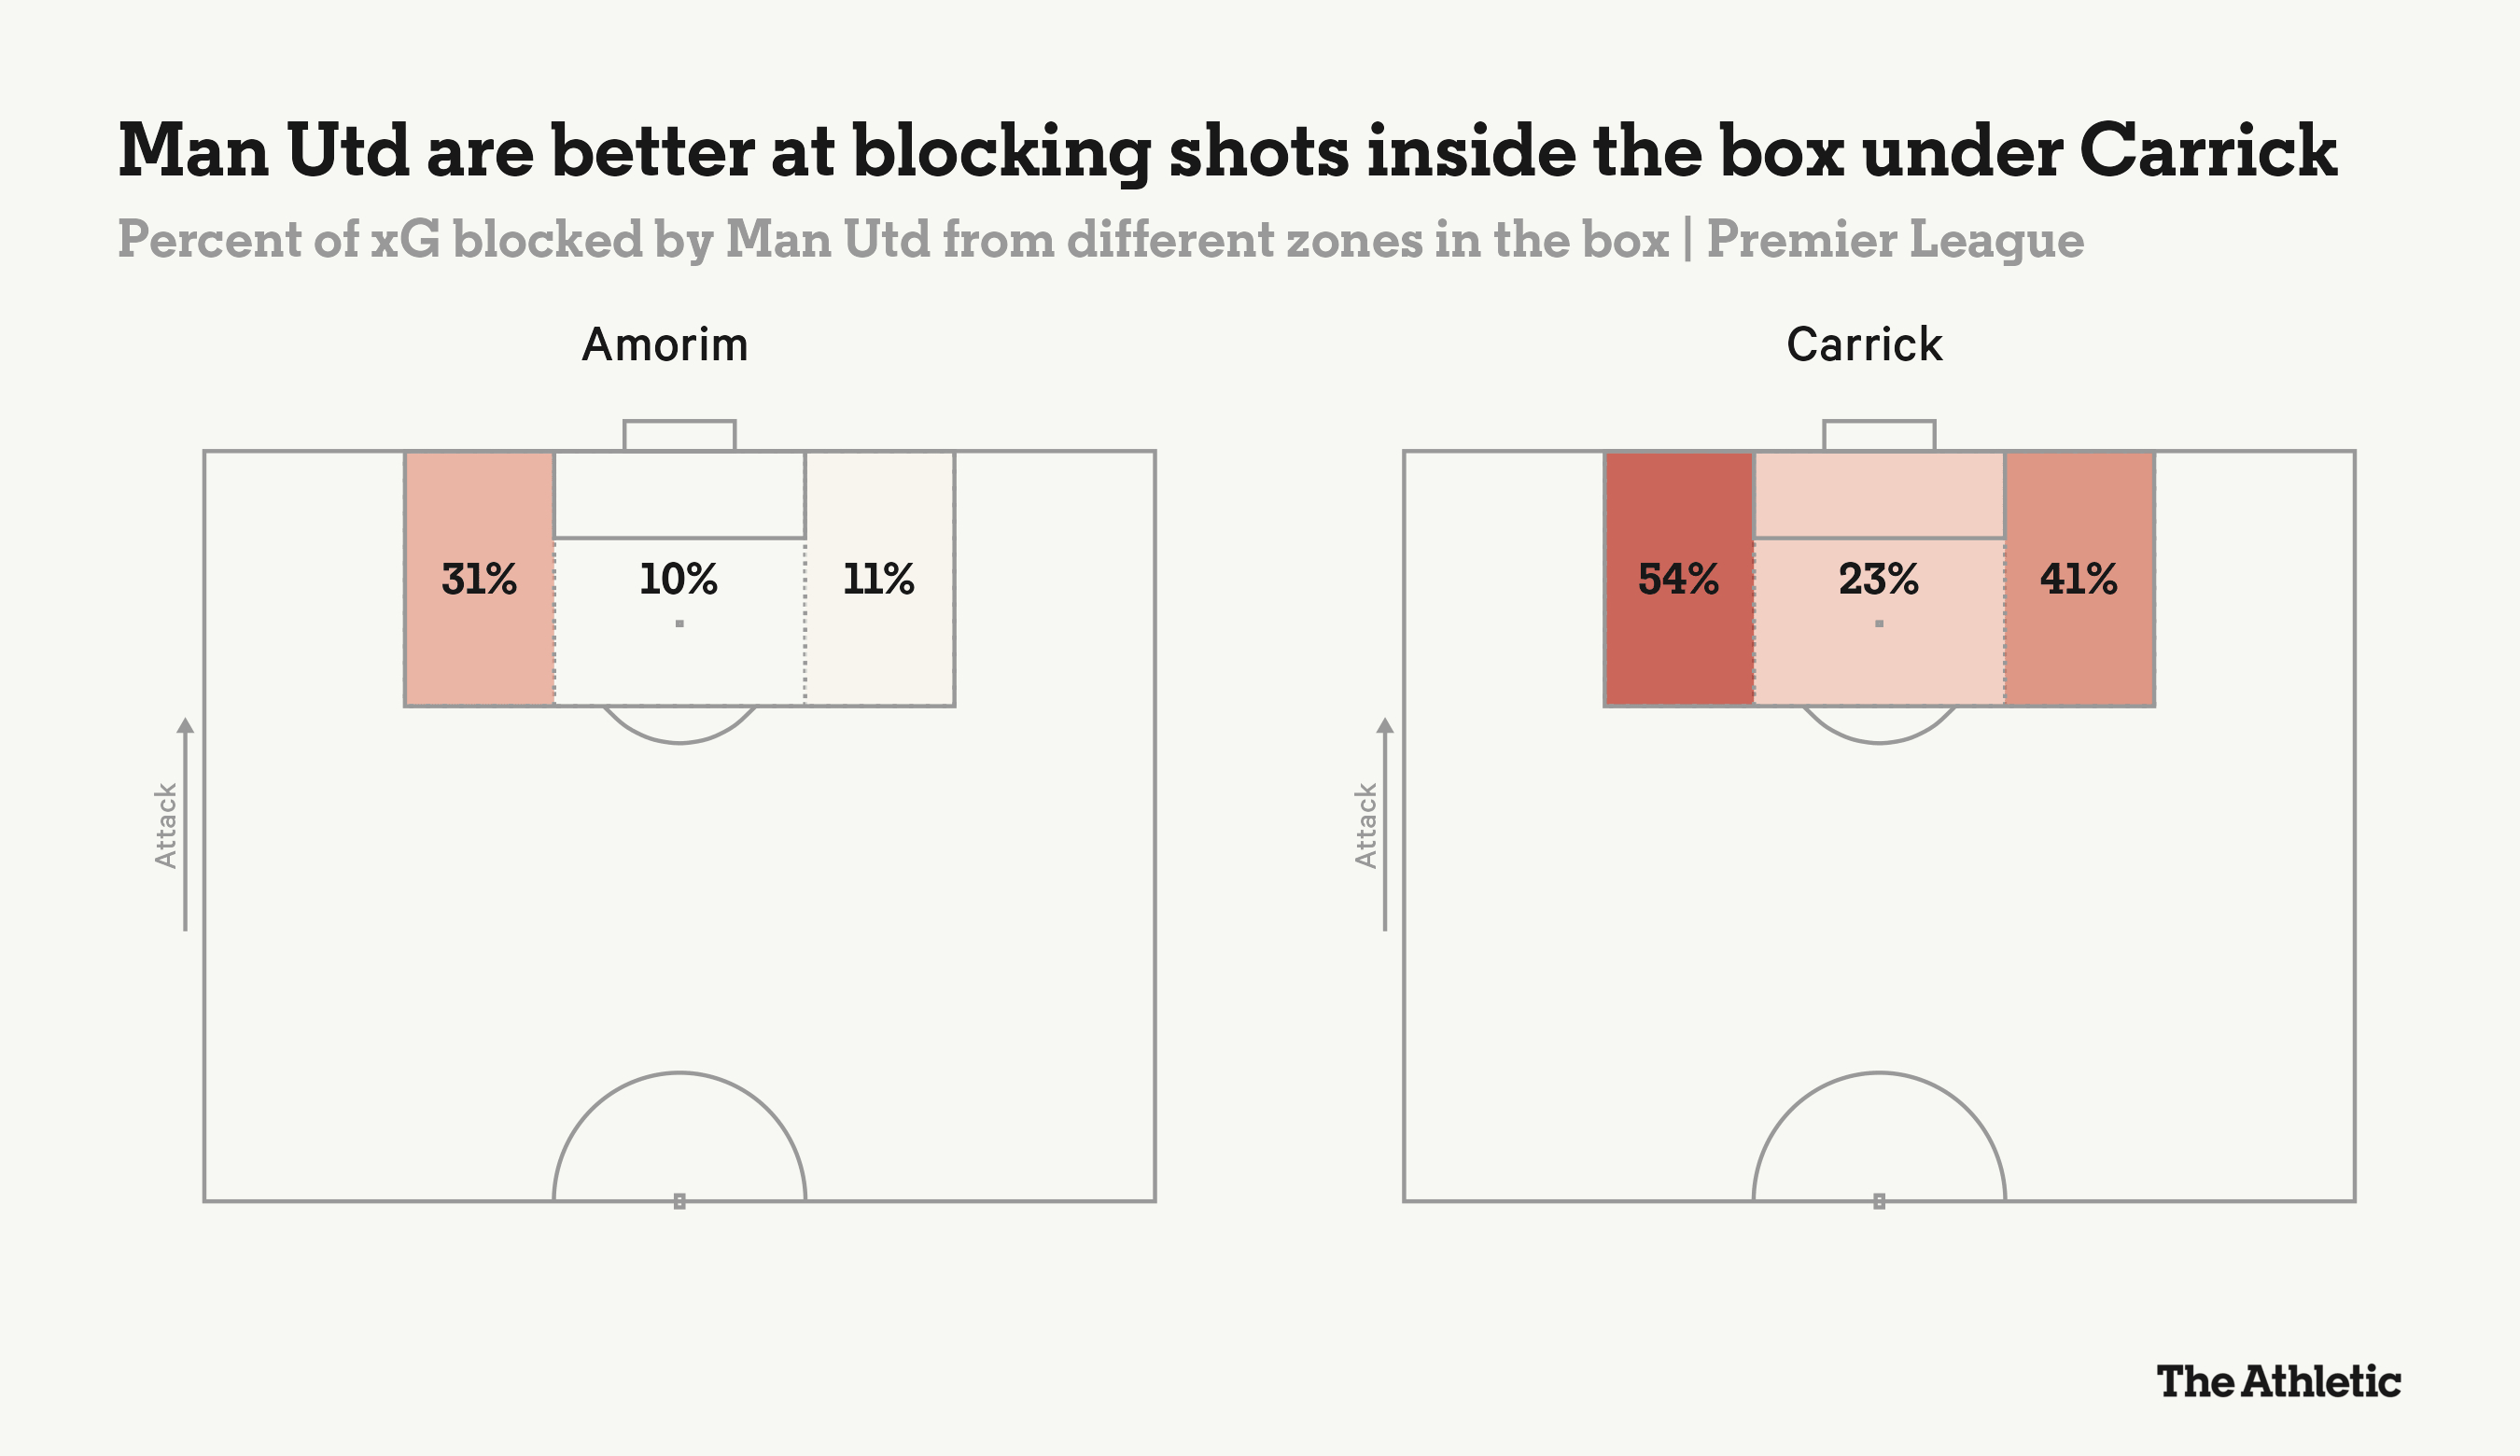Click The Athletic logo
This screenshot has height=1456, width=2520.
coord(2279,1381)
